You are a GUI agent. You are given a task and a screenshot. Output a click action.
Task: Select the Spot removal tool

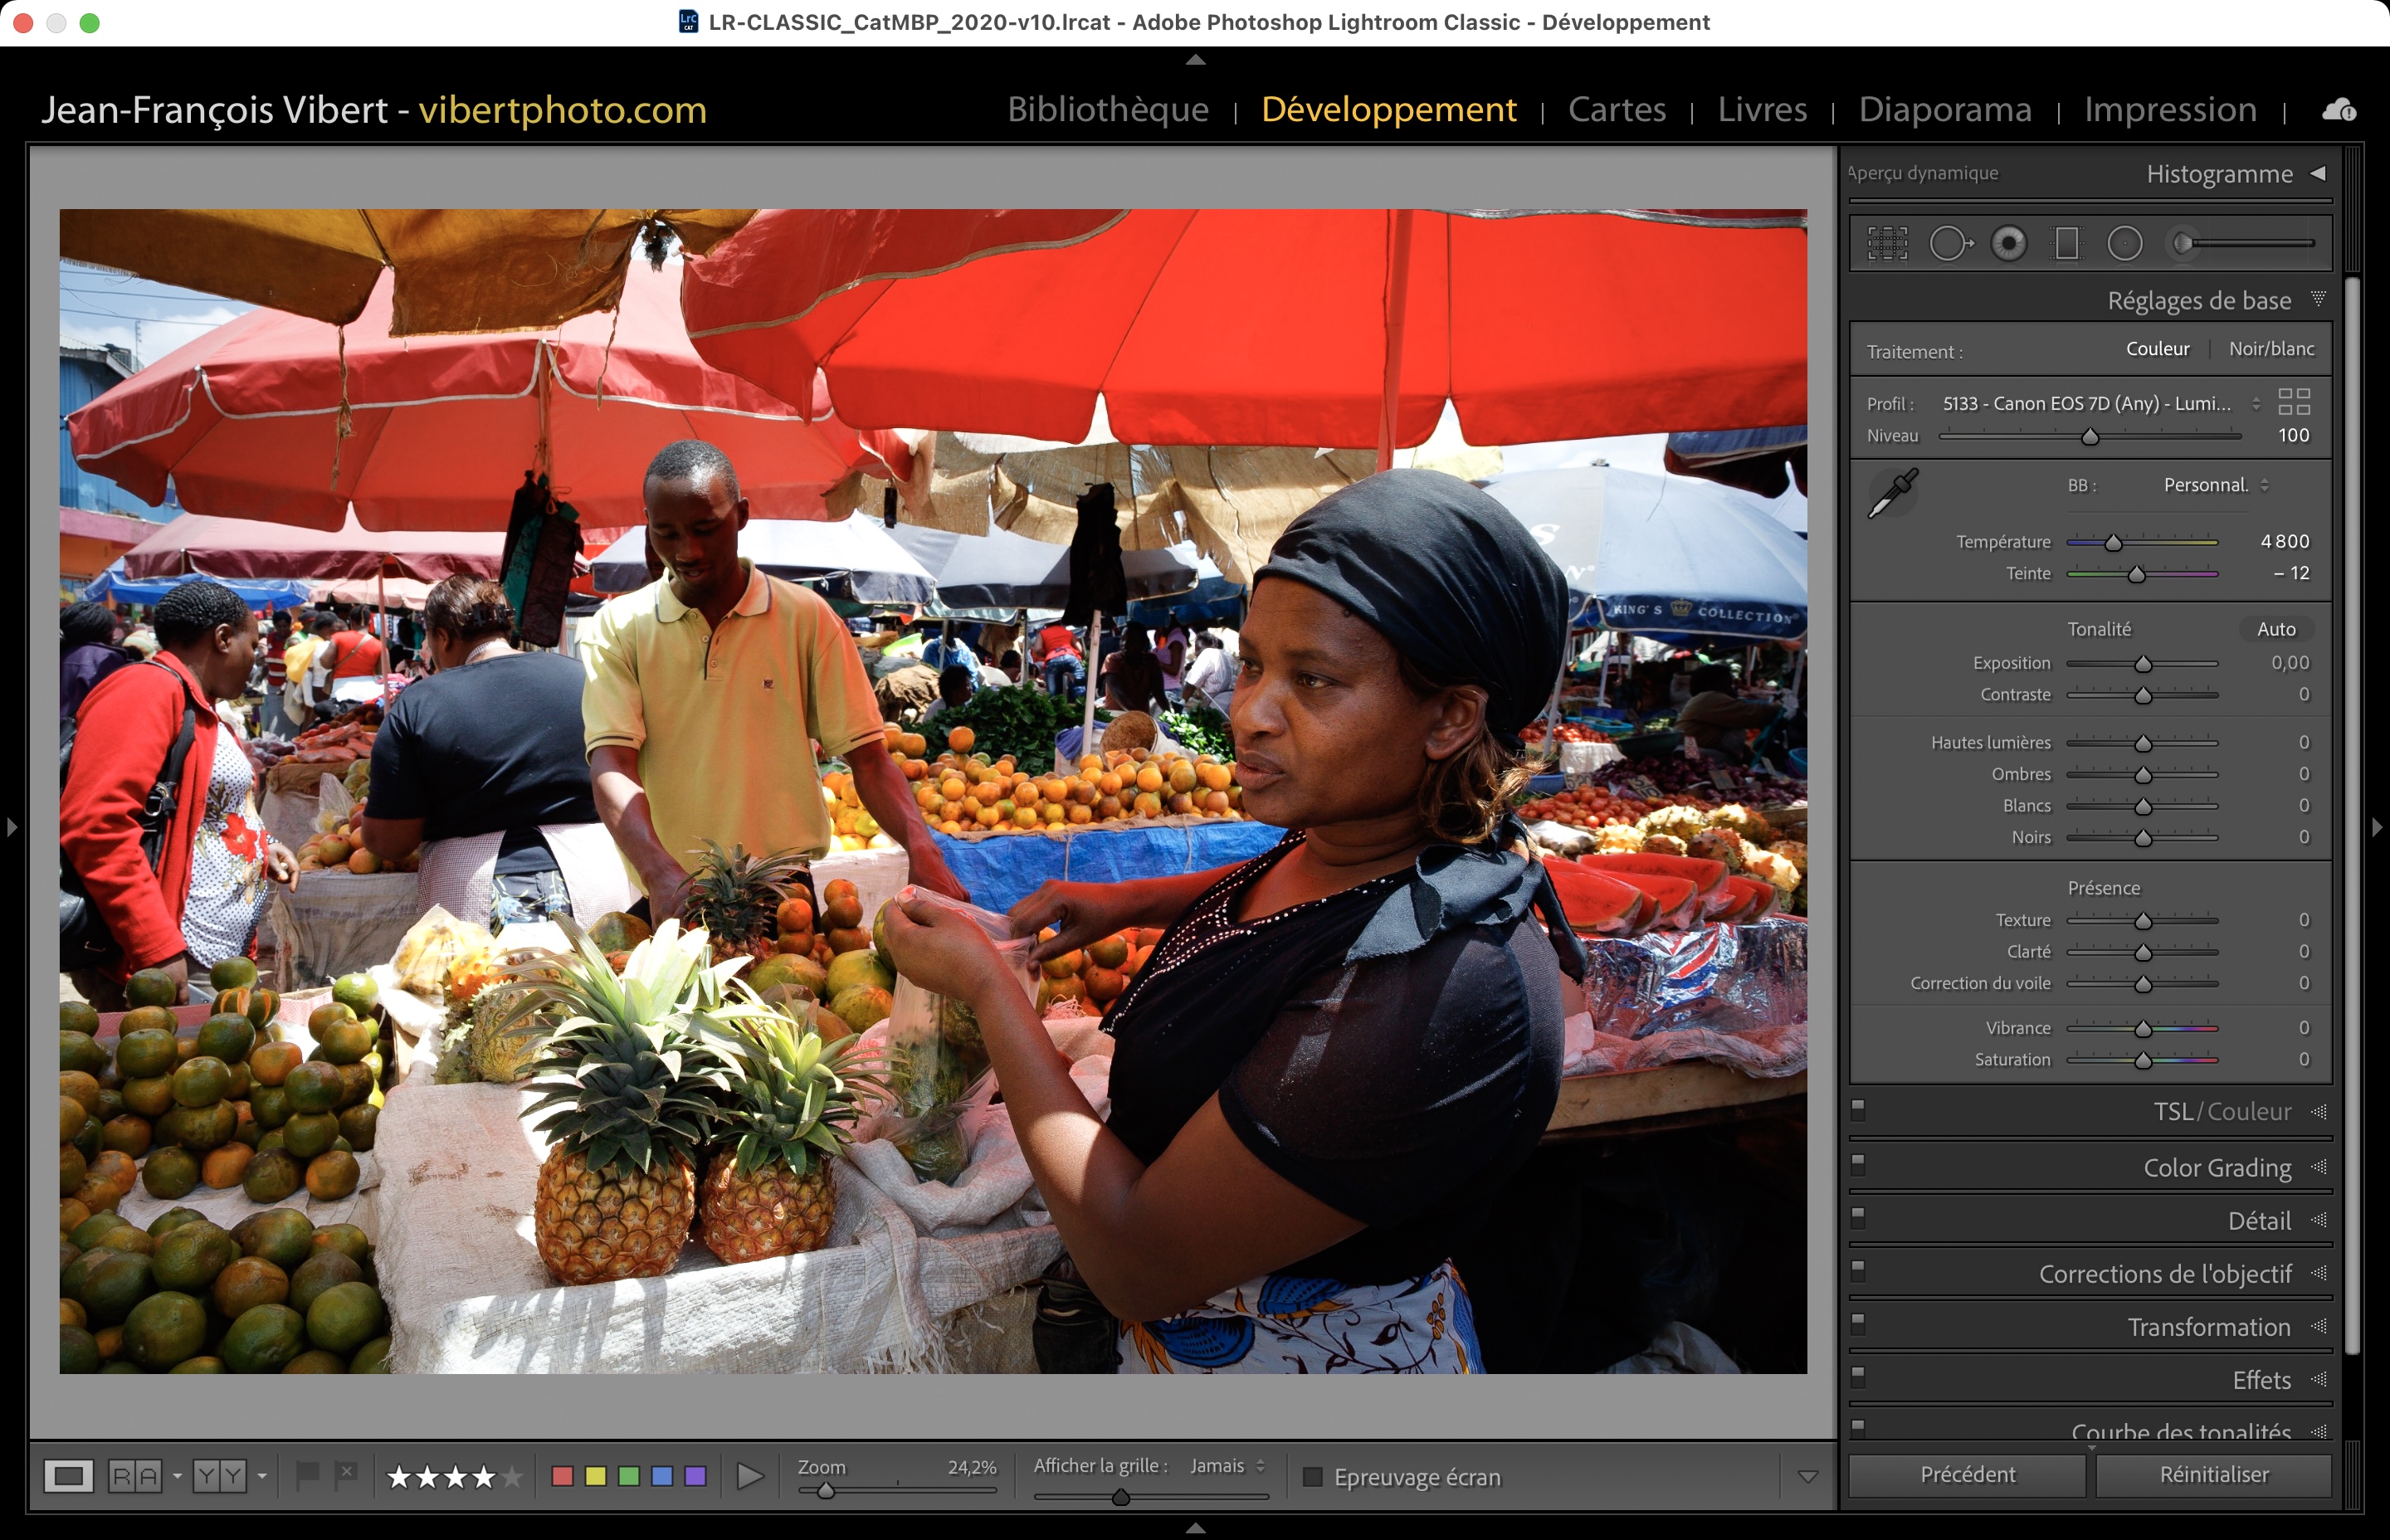tap(1949, 243)
